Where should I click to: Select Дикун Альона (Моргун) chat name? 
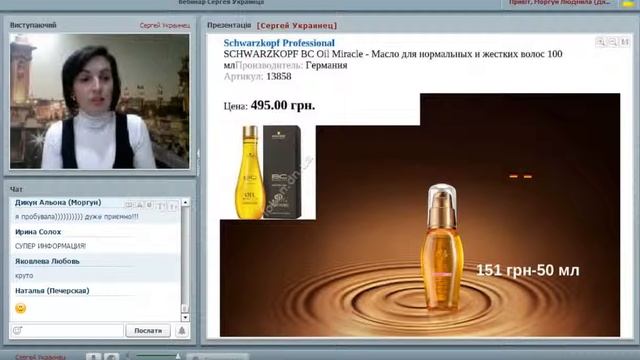pos(58,202)
